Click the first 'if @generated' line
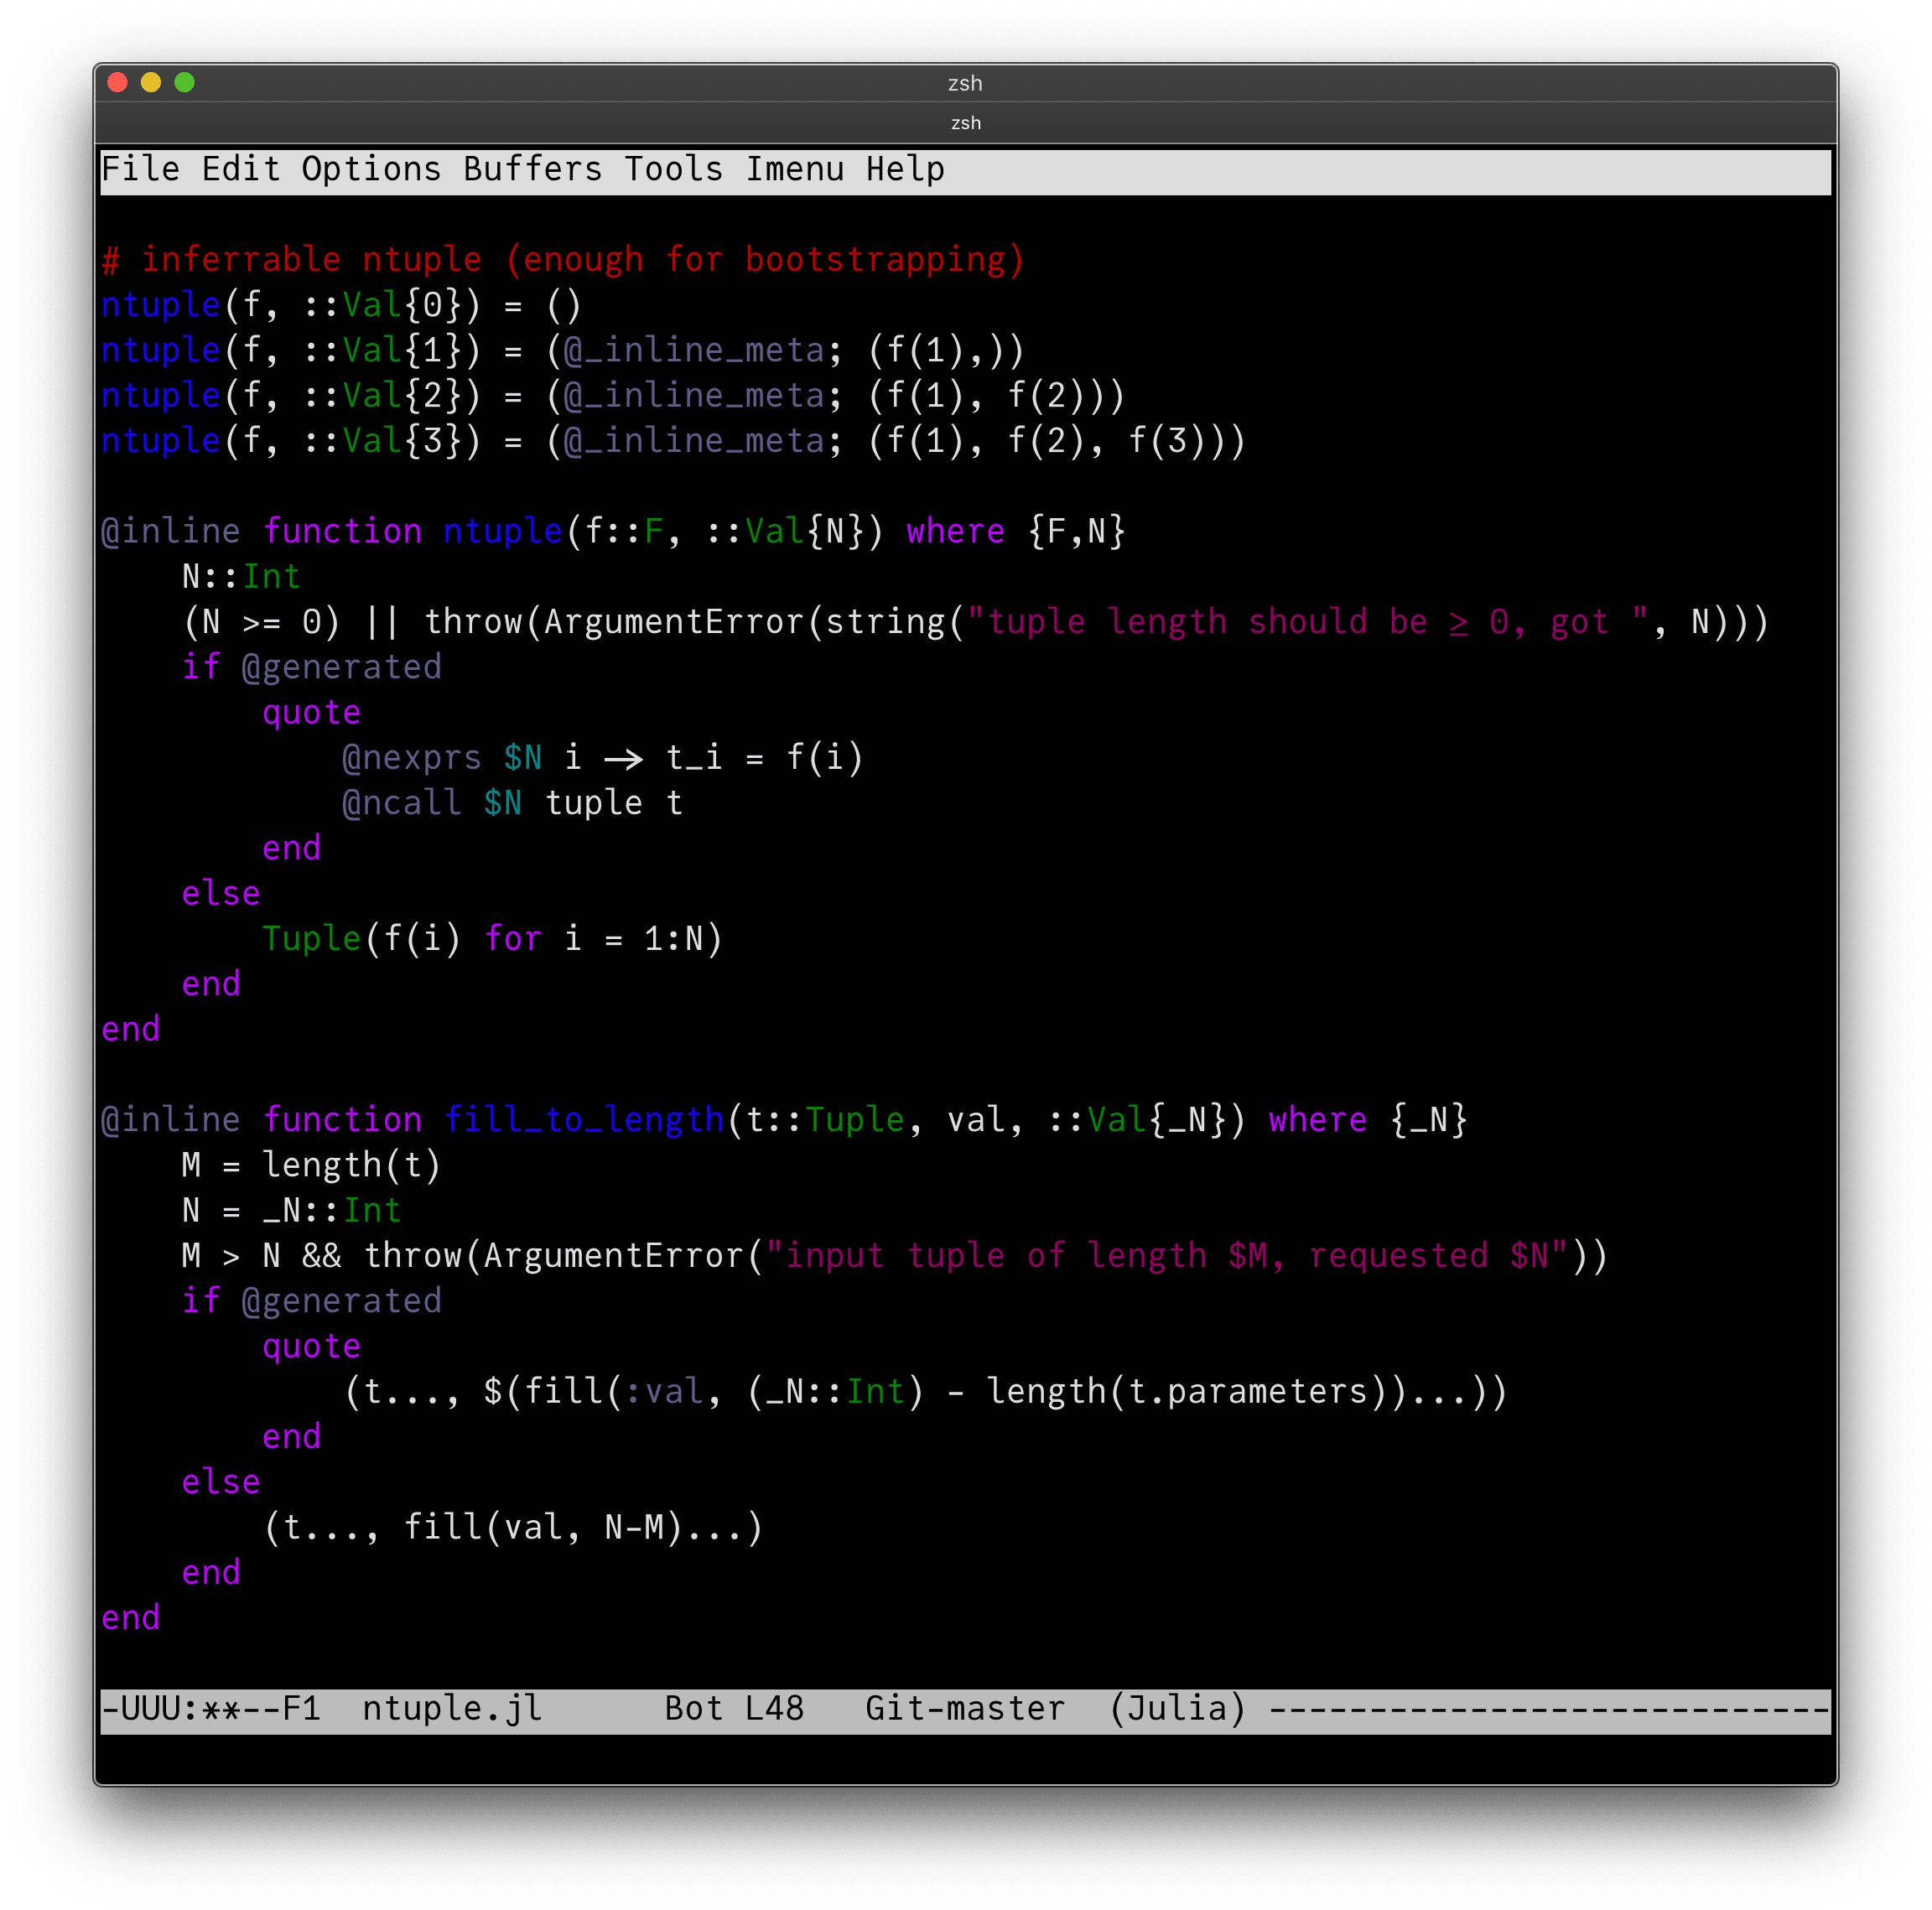 311,666
